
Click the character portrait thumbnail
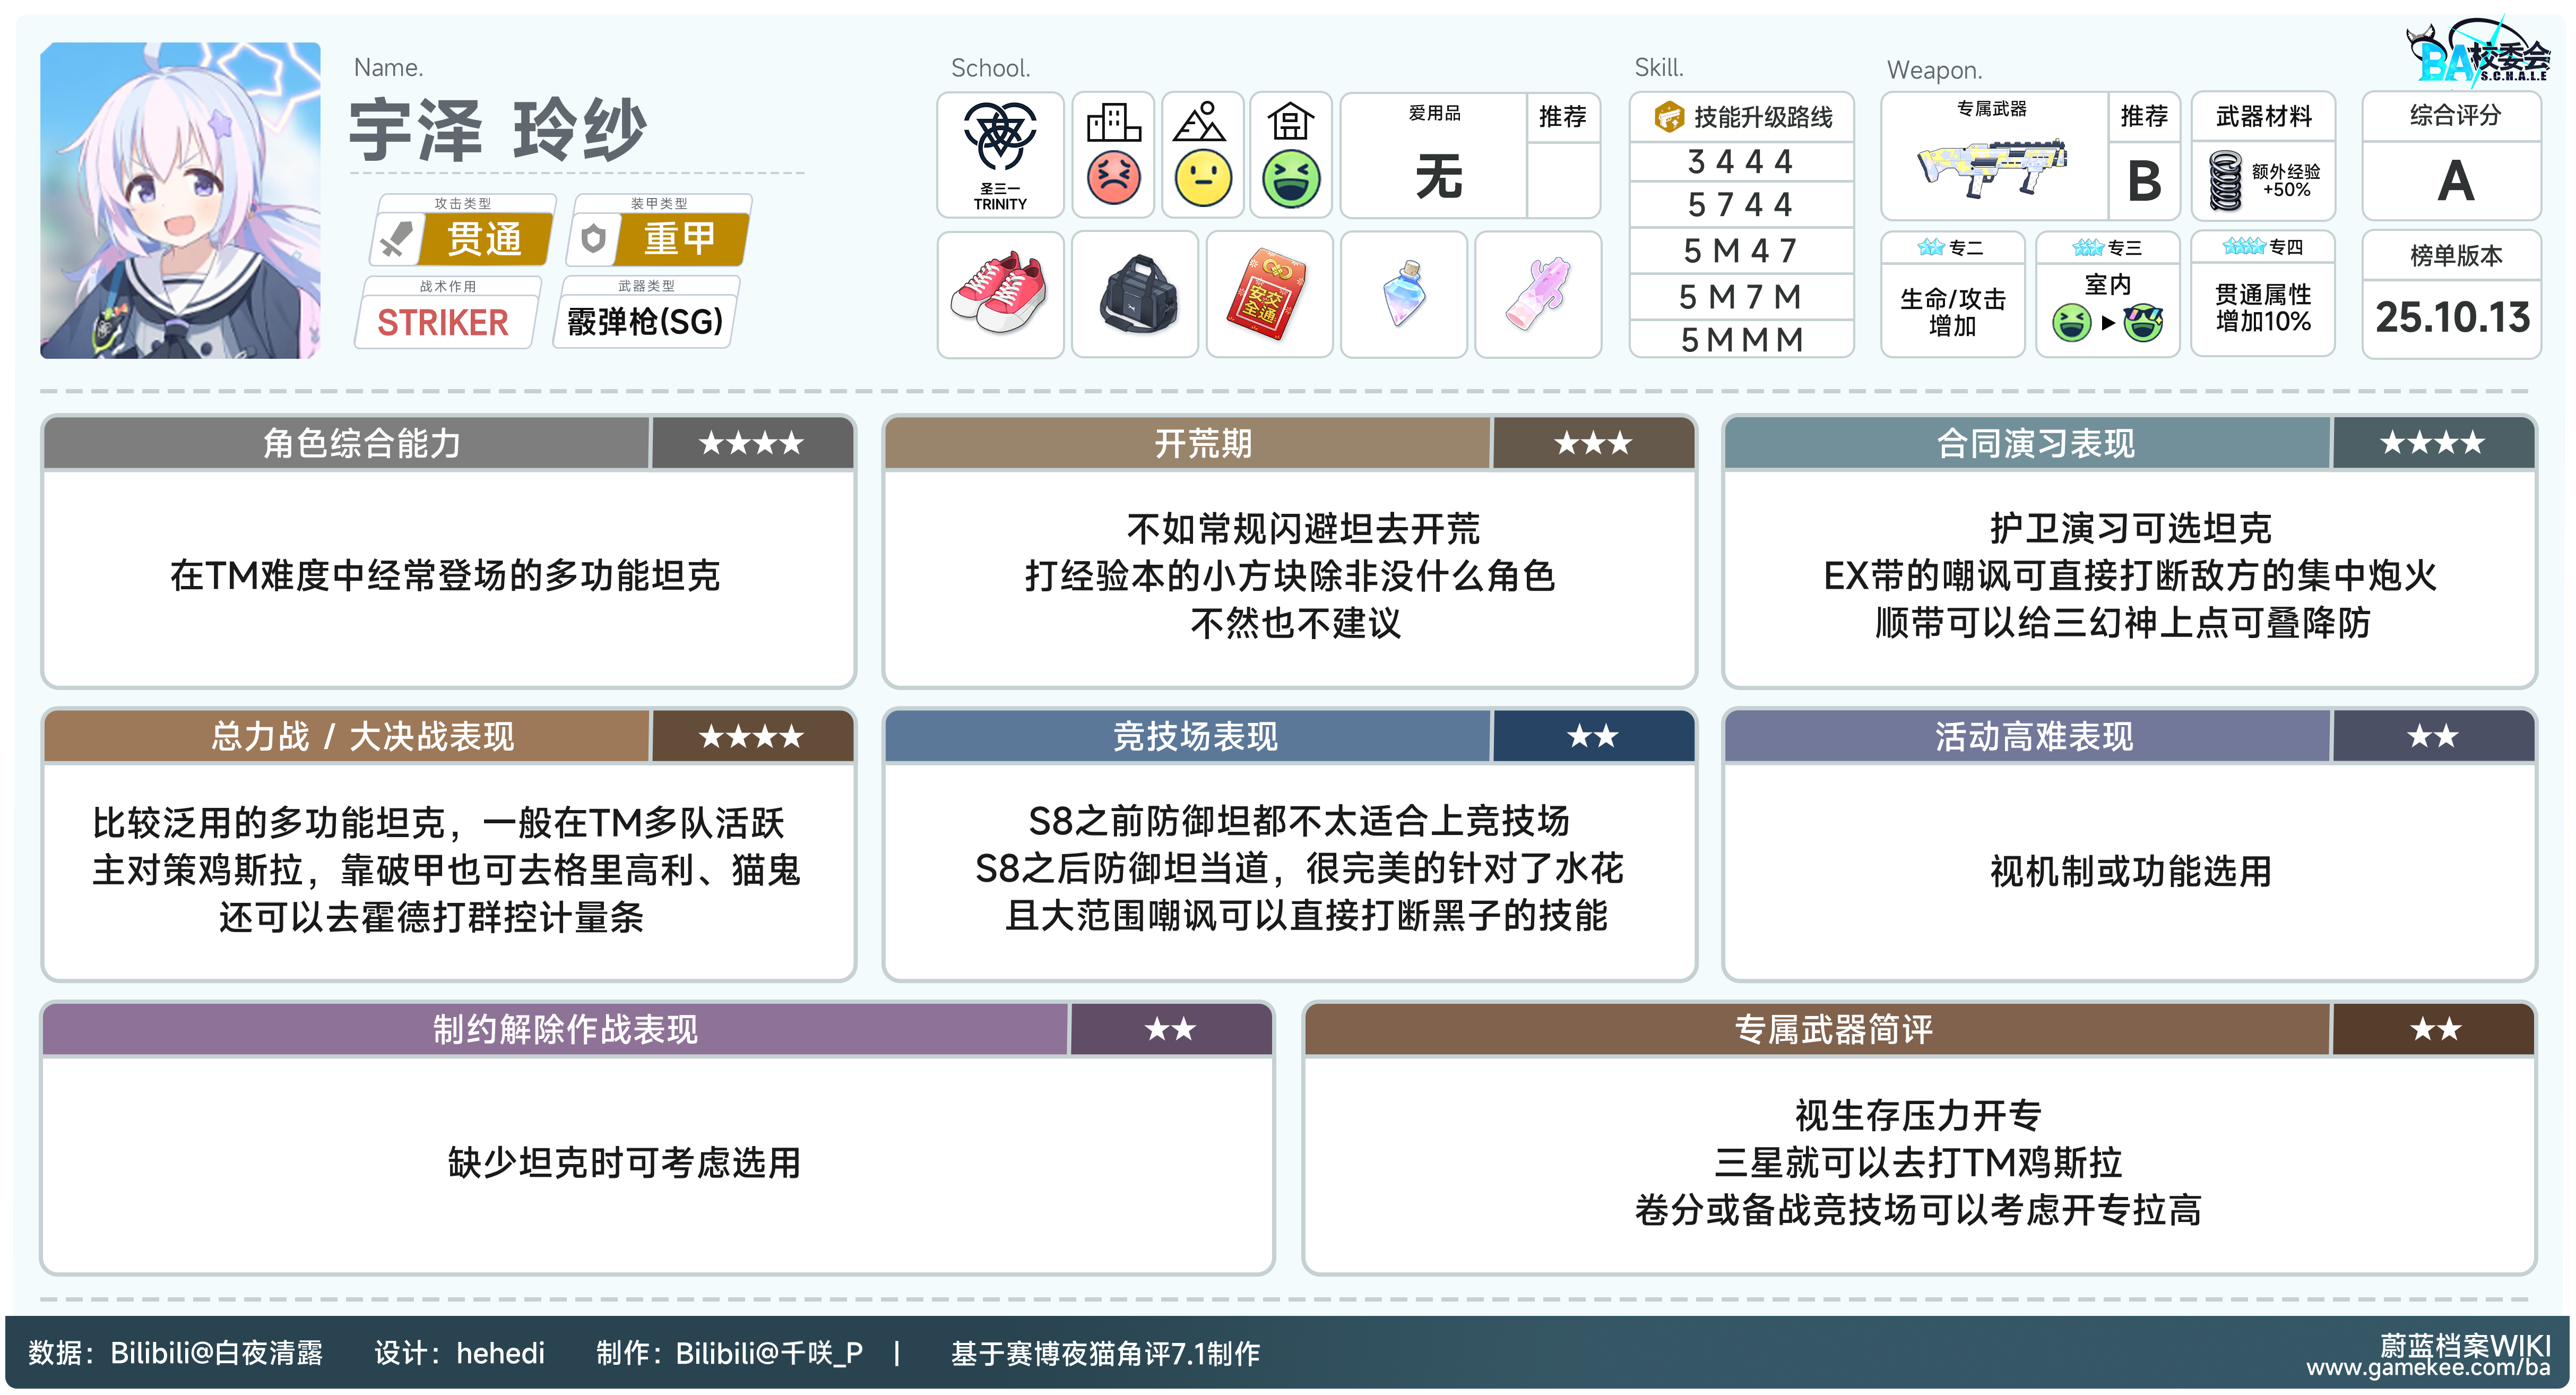pos(181,200)
